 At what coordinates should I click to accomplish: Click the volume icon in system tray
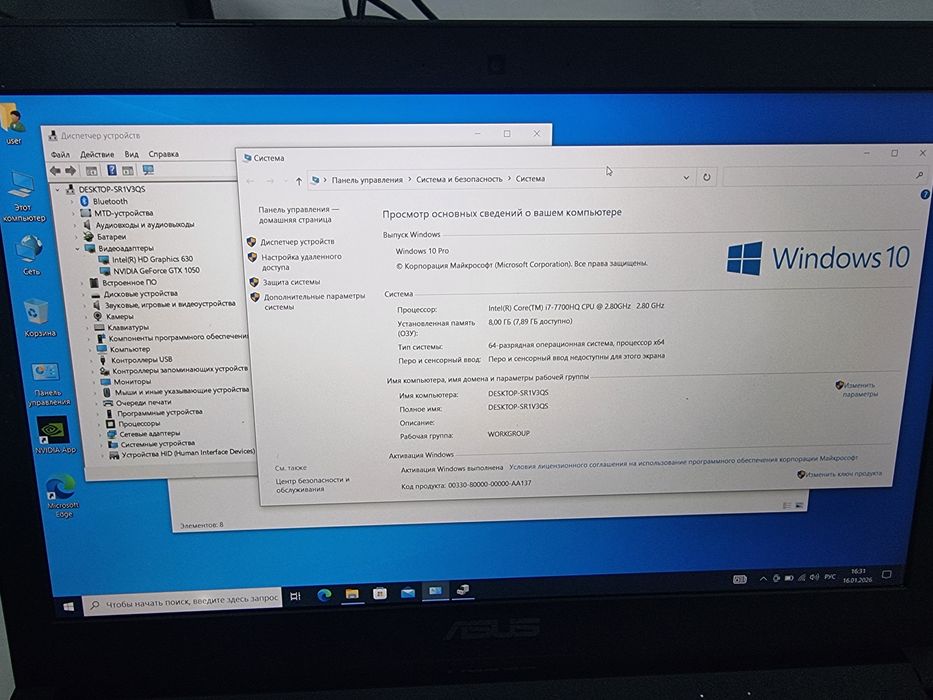pyautogui.click(x=813, y=577)
